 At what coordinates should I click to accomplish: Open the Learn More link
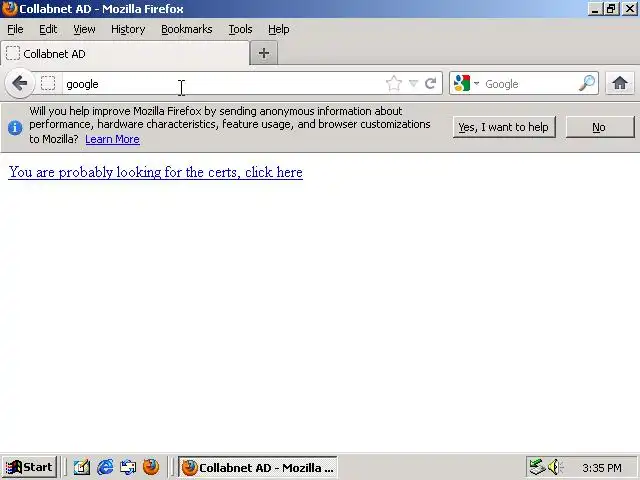[112, 139]
